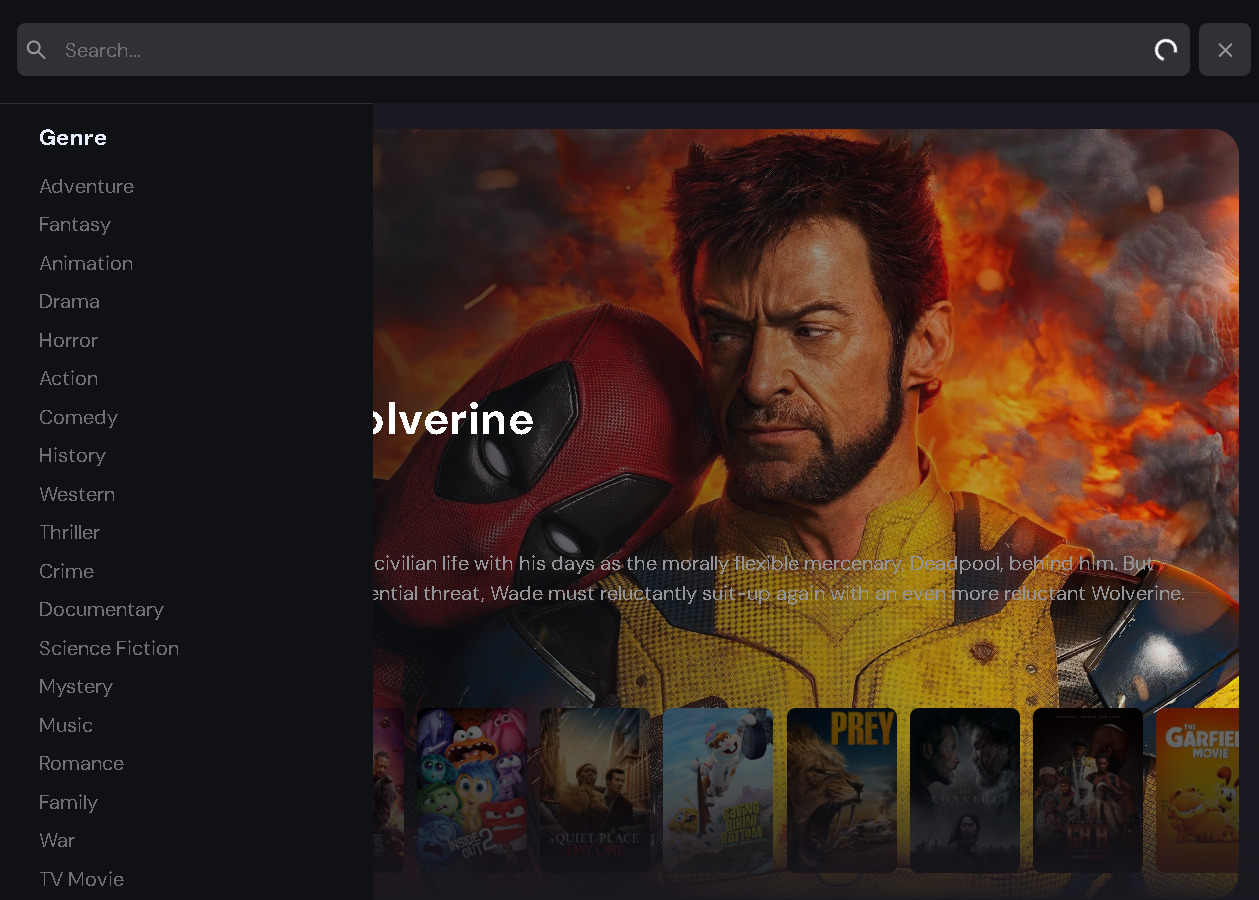Select the Documentary genre
This screenshot has width=1259, height=900.
(x=101, y=610)
